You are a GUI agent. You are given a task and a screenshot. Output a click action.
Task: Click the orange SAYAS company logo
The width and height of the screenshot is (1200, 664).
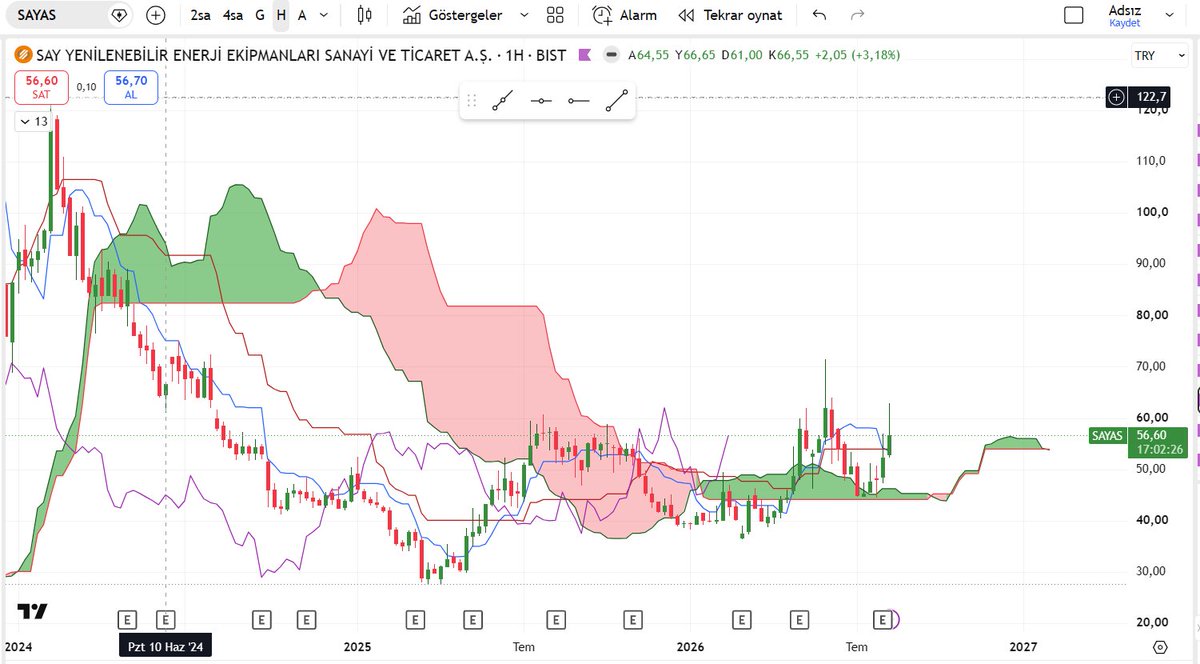click(23, 55)
